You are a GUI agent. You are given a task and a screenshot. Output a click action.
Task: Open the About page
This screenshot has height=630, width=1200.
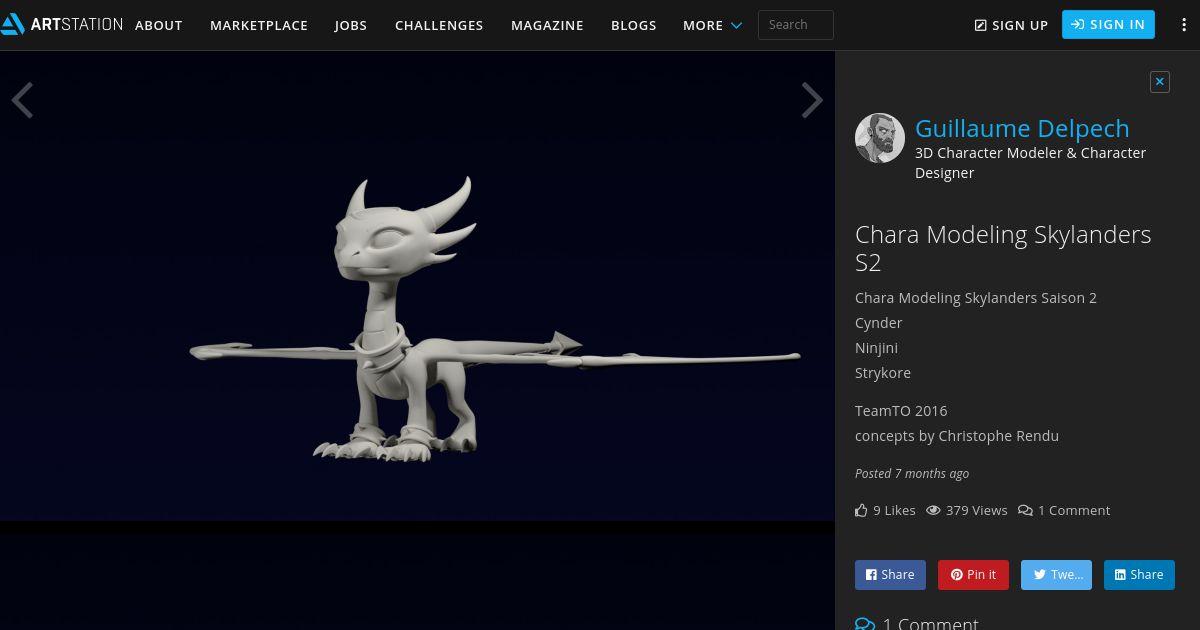pyautogui.click(x=159, y=25)
